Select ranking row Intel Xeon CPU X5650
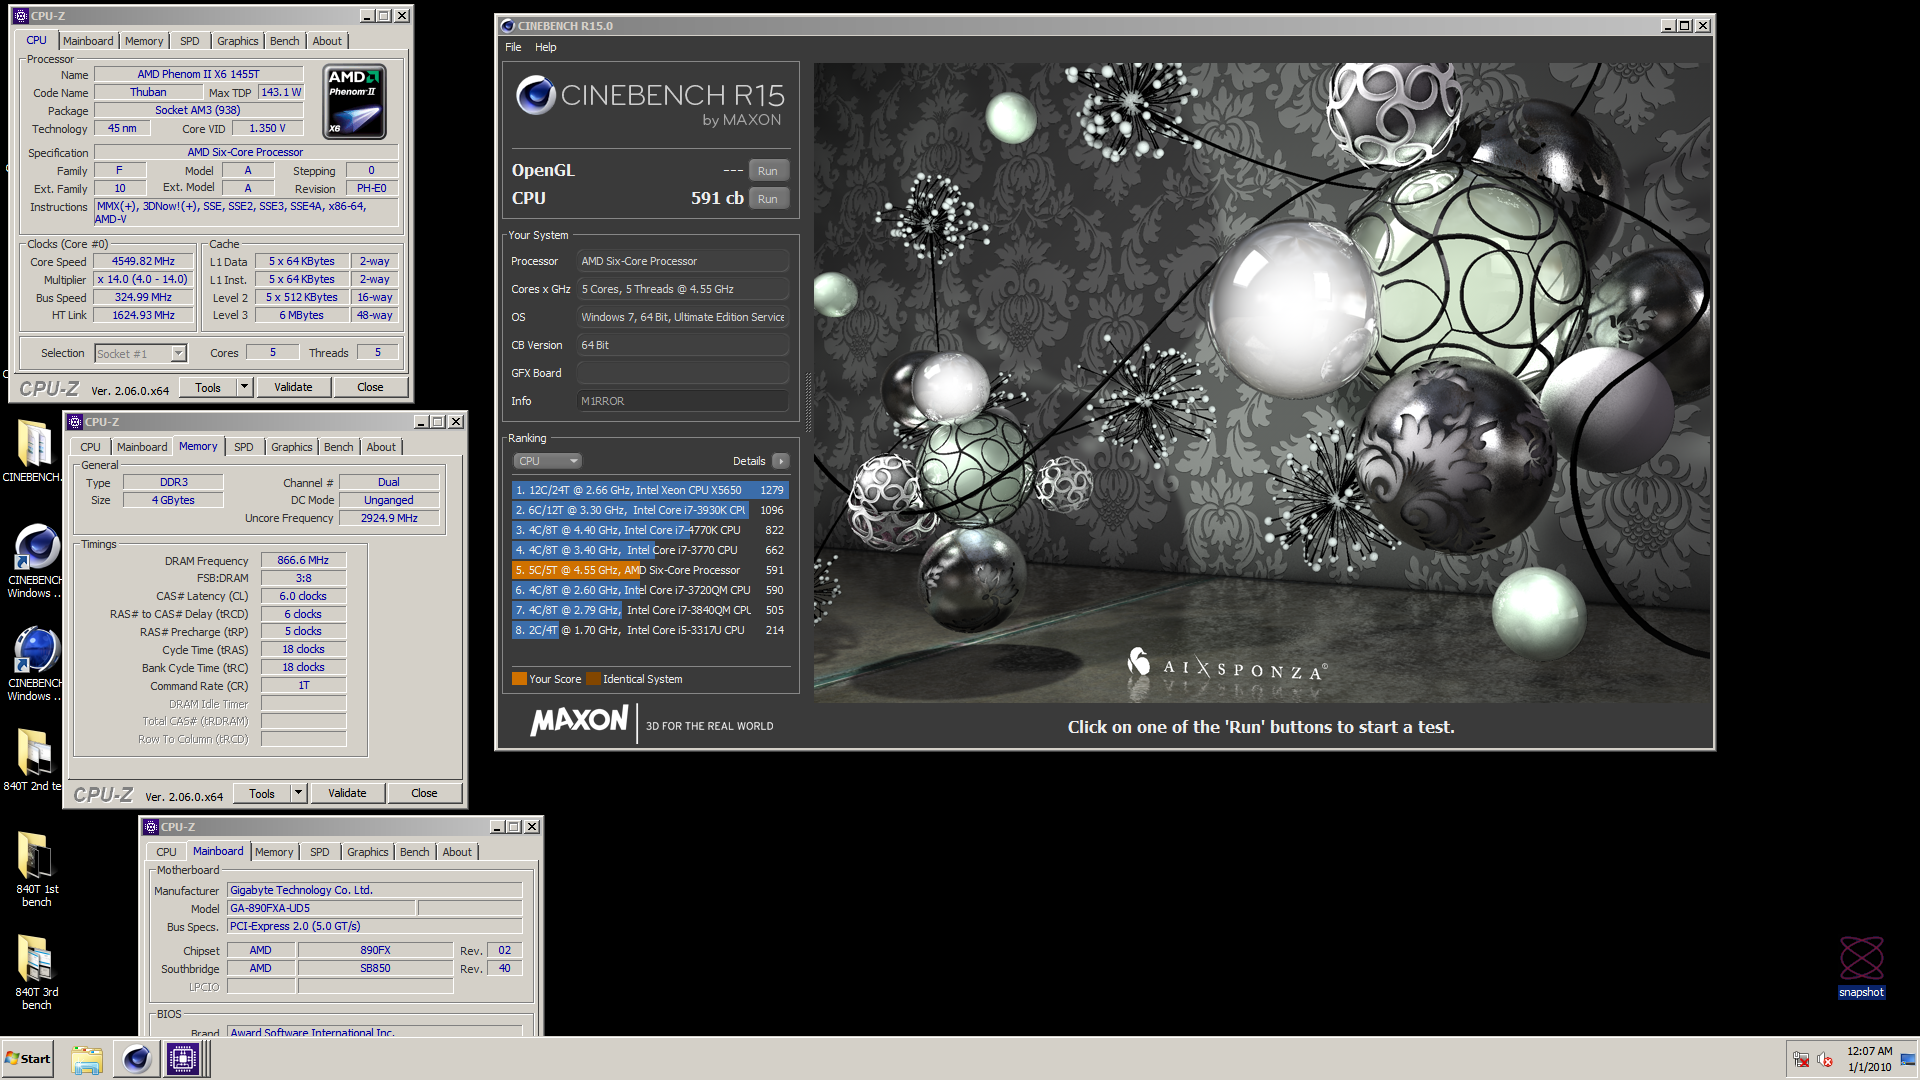This screenshot has height=1080, width=1920. coord(650,490)
